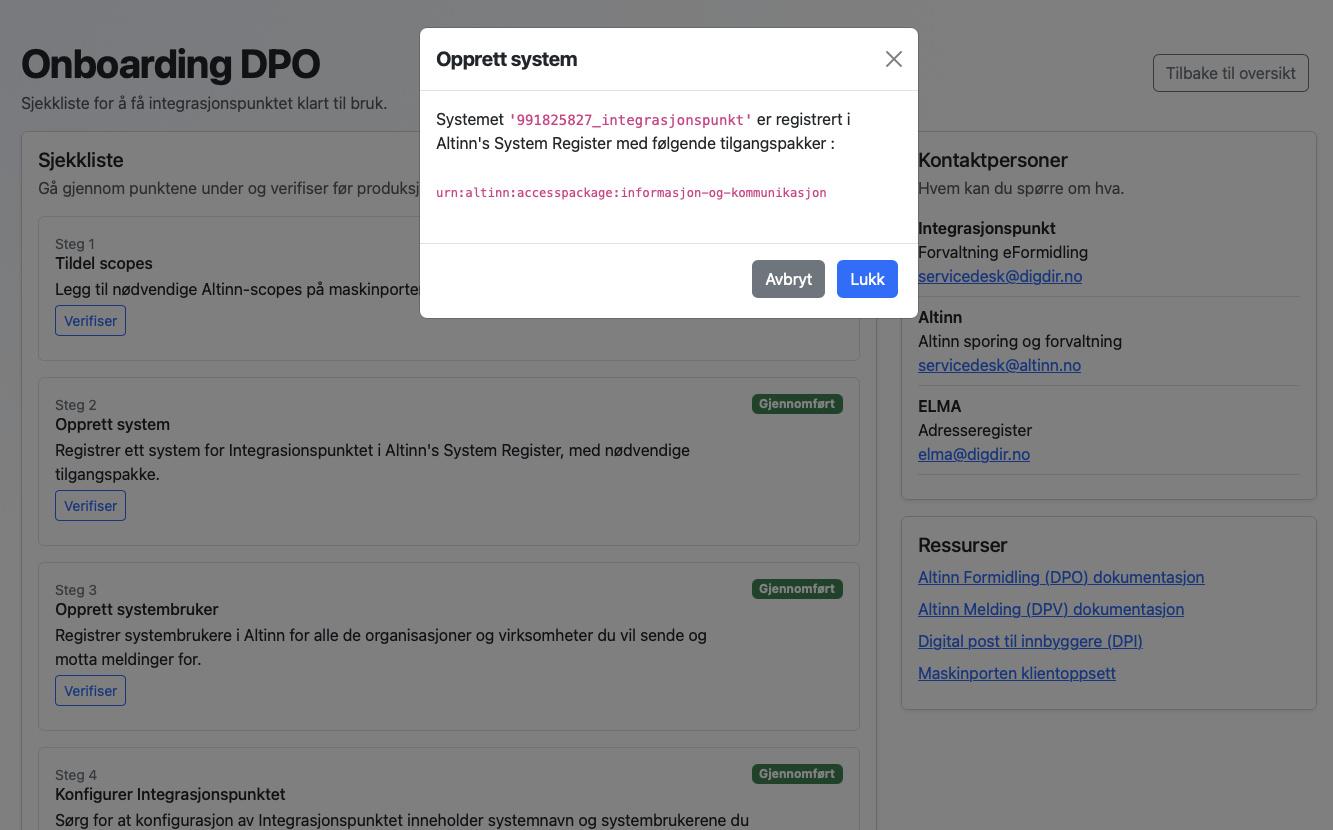Screen dimensions: 1333x830
Task: Click the Onboarding DPO page heading
Action: tap(170, 65)
